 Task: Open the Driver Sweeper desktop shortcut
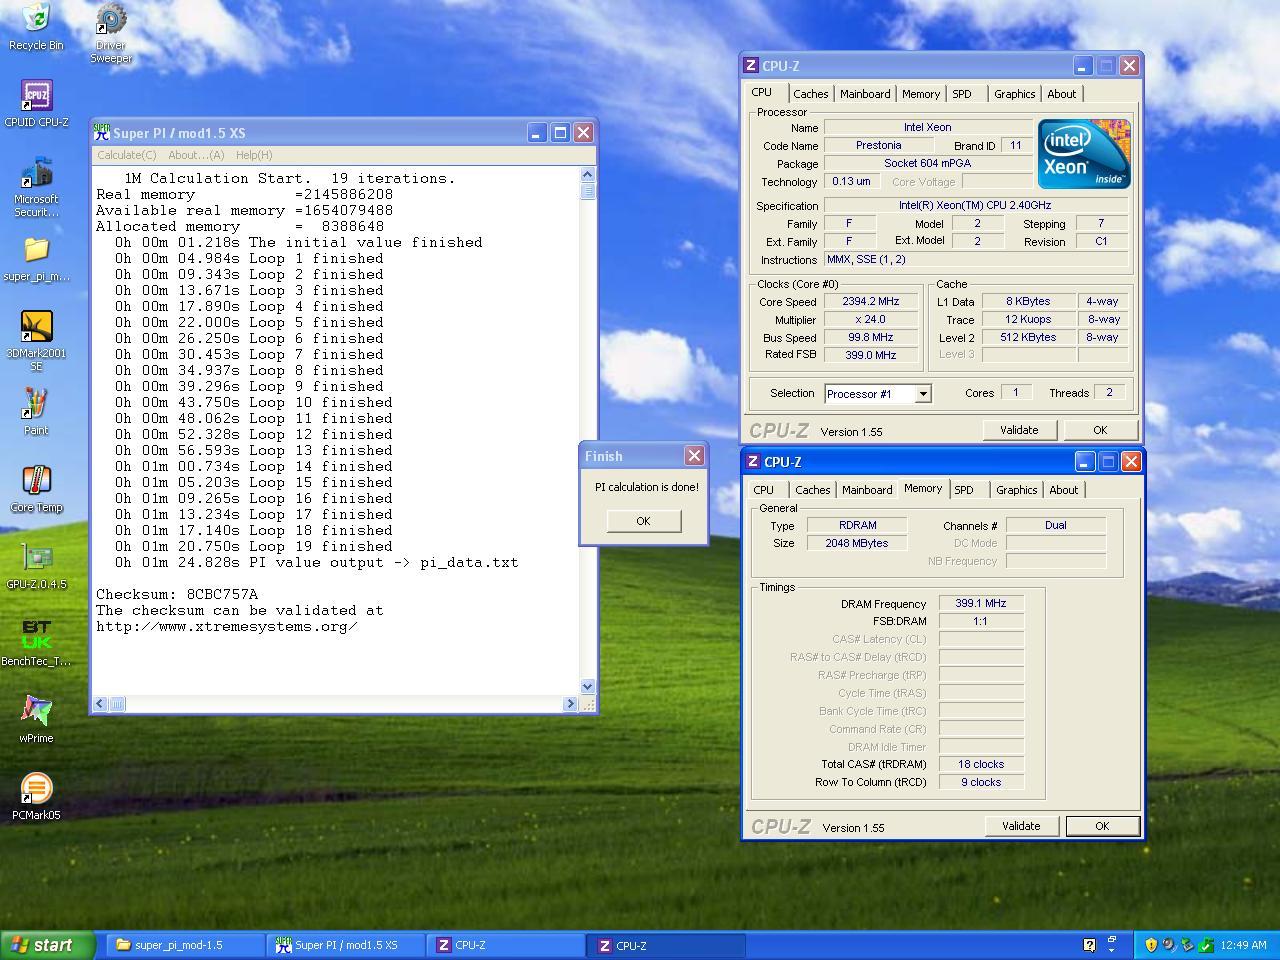(111, 33)
